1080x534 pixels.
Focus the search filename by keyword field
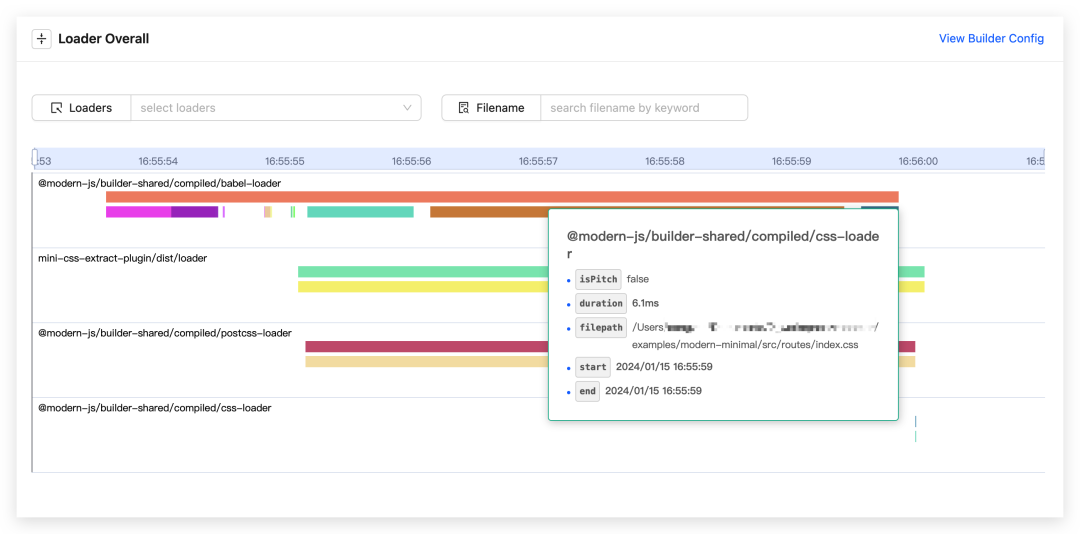[643, 108]
